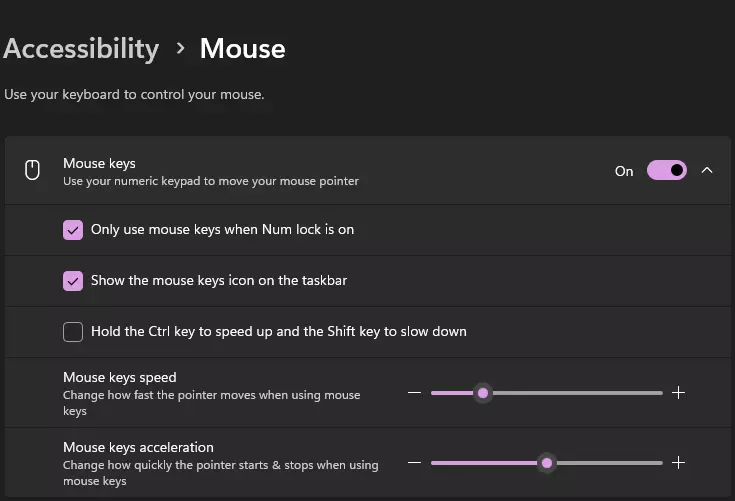Click the breadcrumb arrow between Accessibility and Mouse

[180, 48]
